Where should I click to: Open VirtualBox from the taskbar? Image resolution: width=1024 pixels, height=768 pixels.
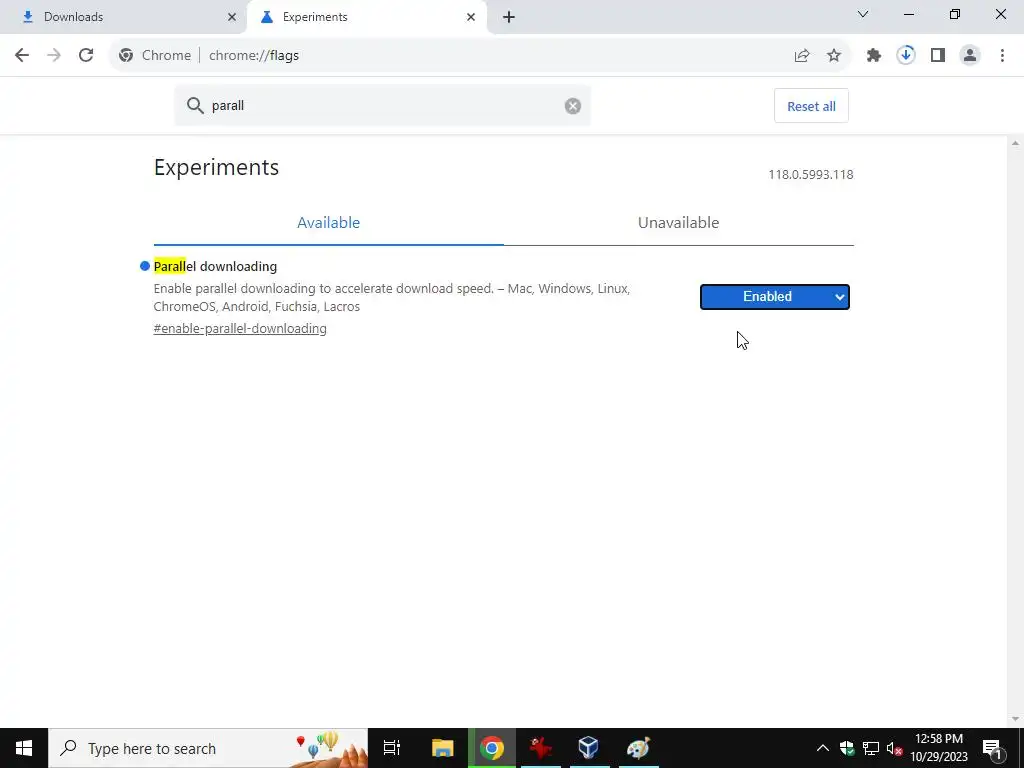(x=588, y=748)
